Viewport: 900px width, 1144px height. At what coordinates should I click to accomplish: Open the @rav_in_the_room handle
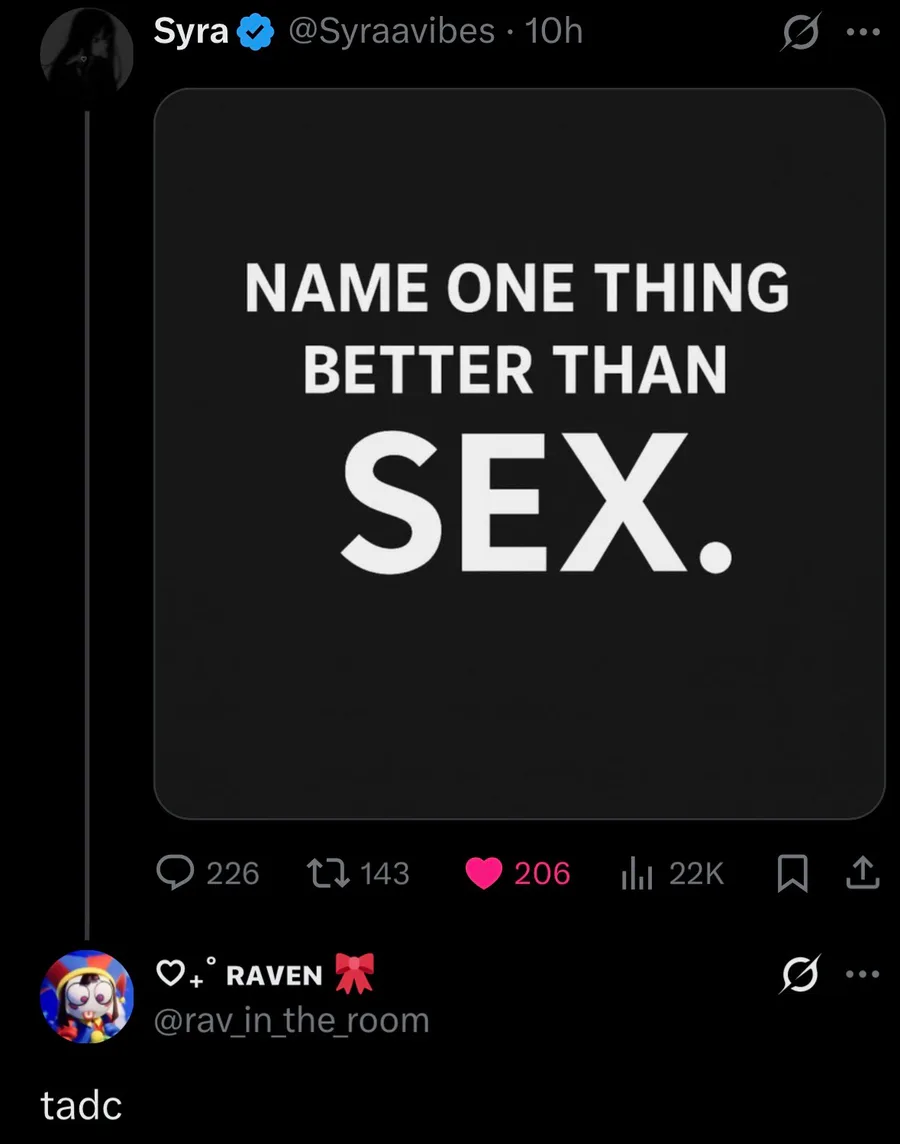(x=292, y=1020)
